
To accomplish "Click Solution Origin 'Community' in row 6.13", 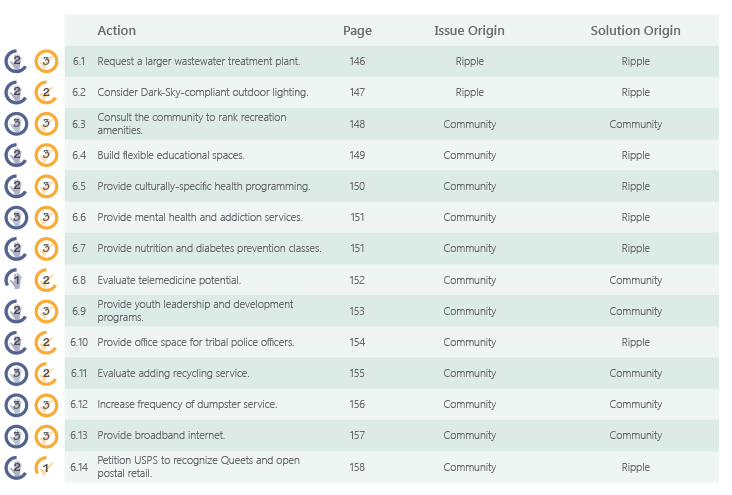I will point(635,436).
